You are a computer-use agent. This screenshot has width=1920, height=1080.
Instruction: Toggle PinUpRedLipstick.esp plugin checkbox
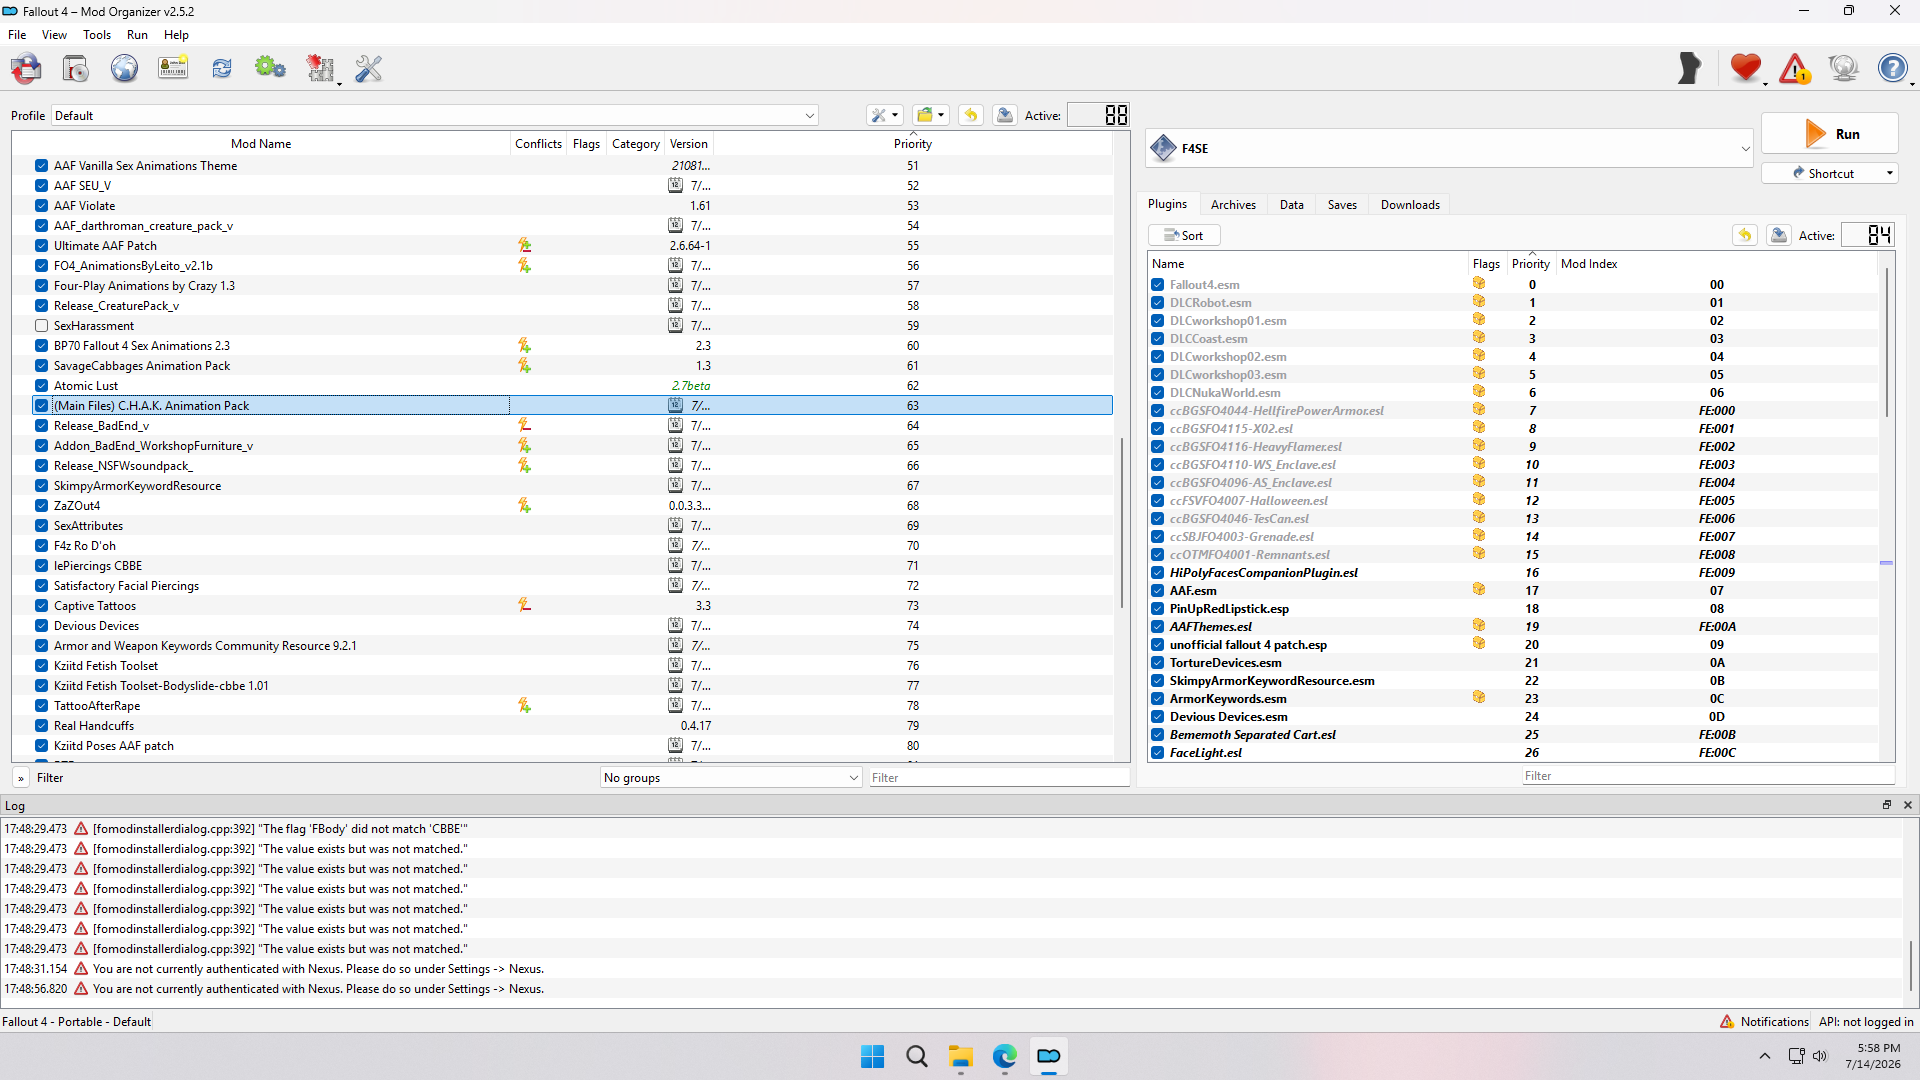pos(1158,608)
